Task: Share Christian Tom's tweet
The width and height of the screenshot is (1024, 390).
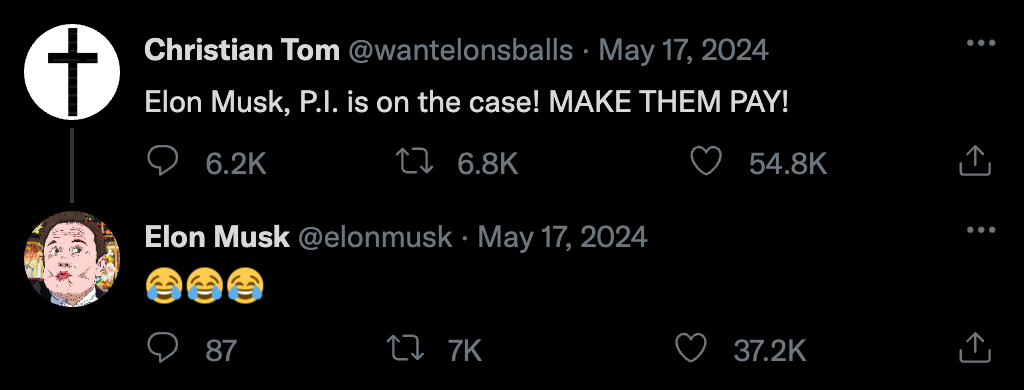Action: [x=974, y=161]
